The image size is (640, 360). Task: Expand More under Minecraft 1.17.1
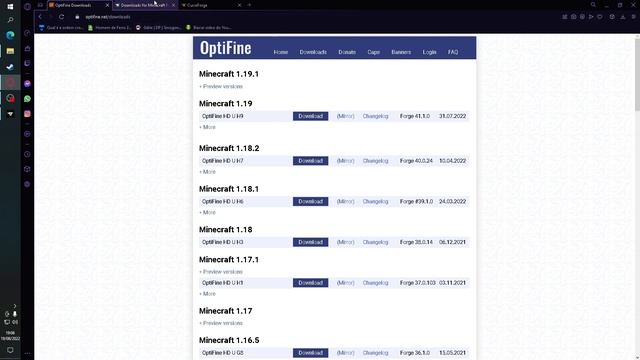(207, 294)
